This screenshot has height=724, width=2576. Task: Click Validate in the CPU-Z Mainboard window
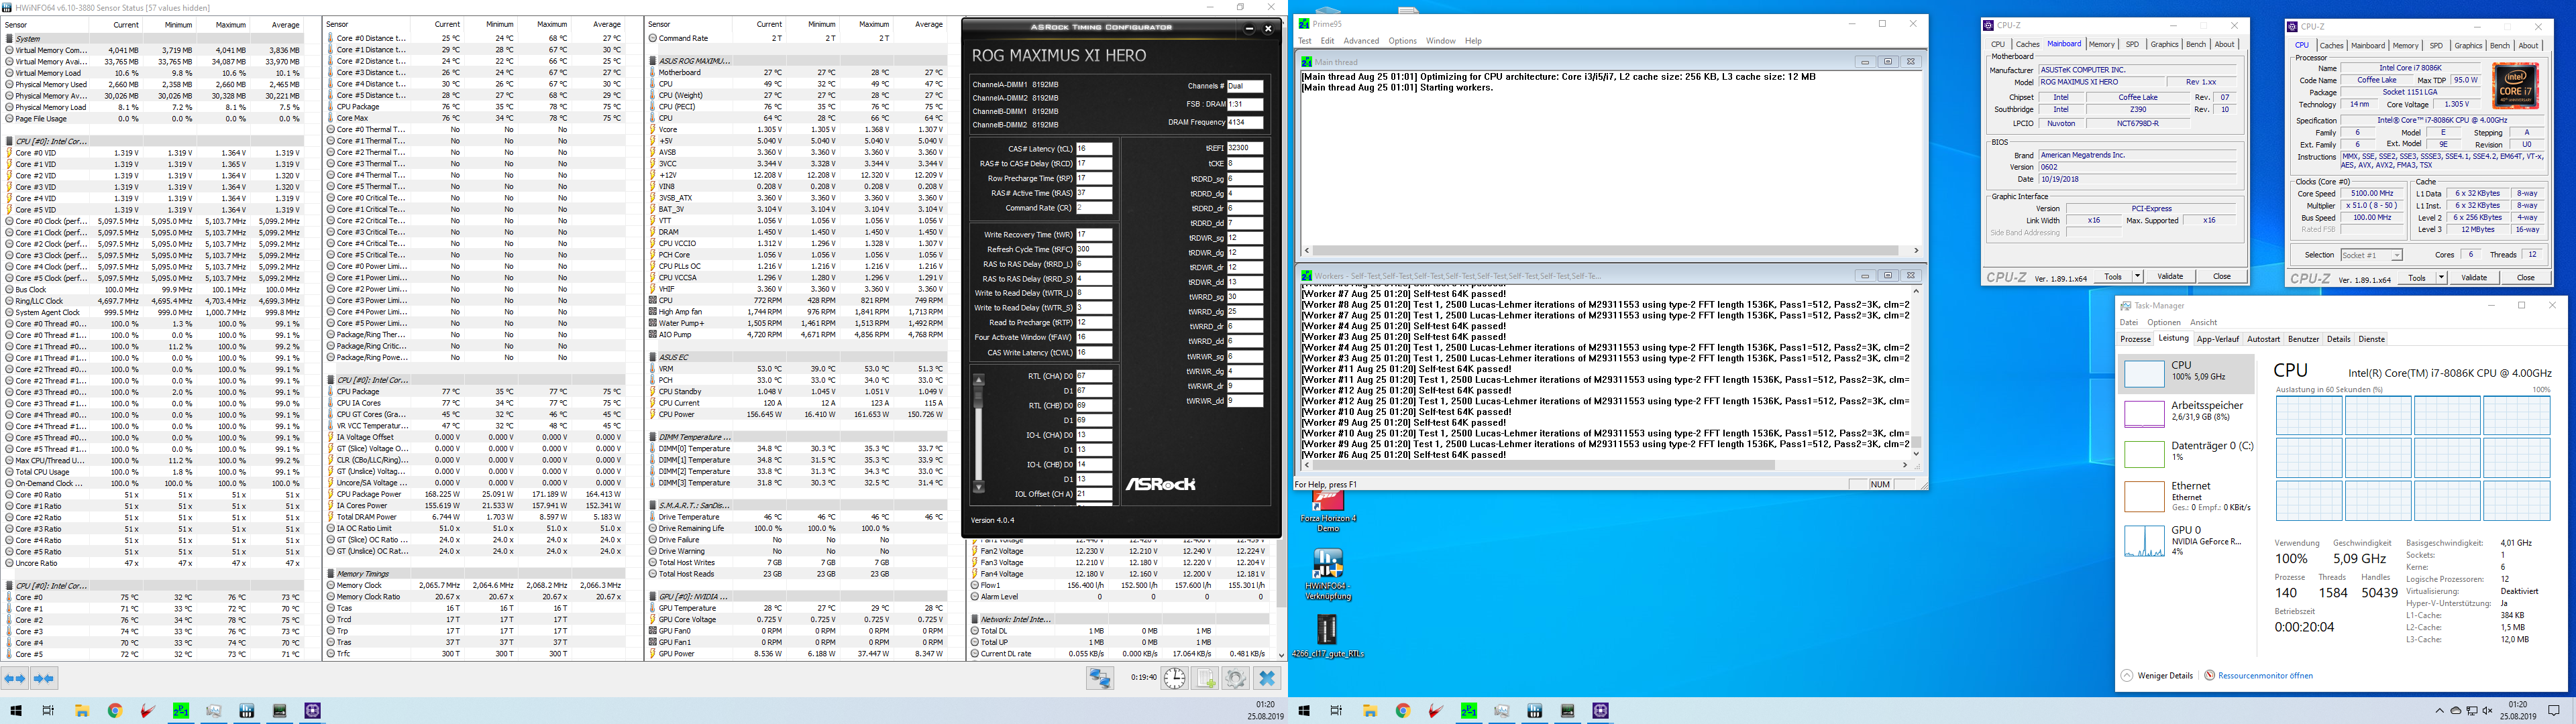(x=2170, y=277)
